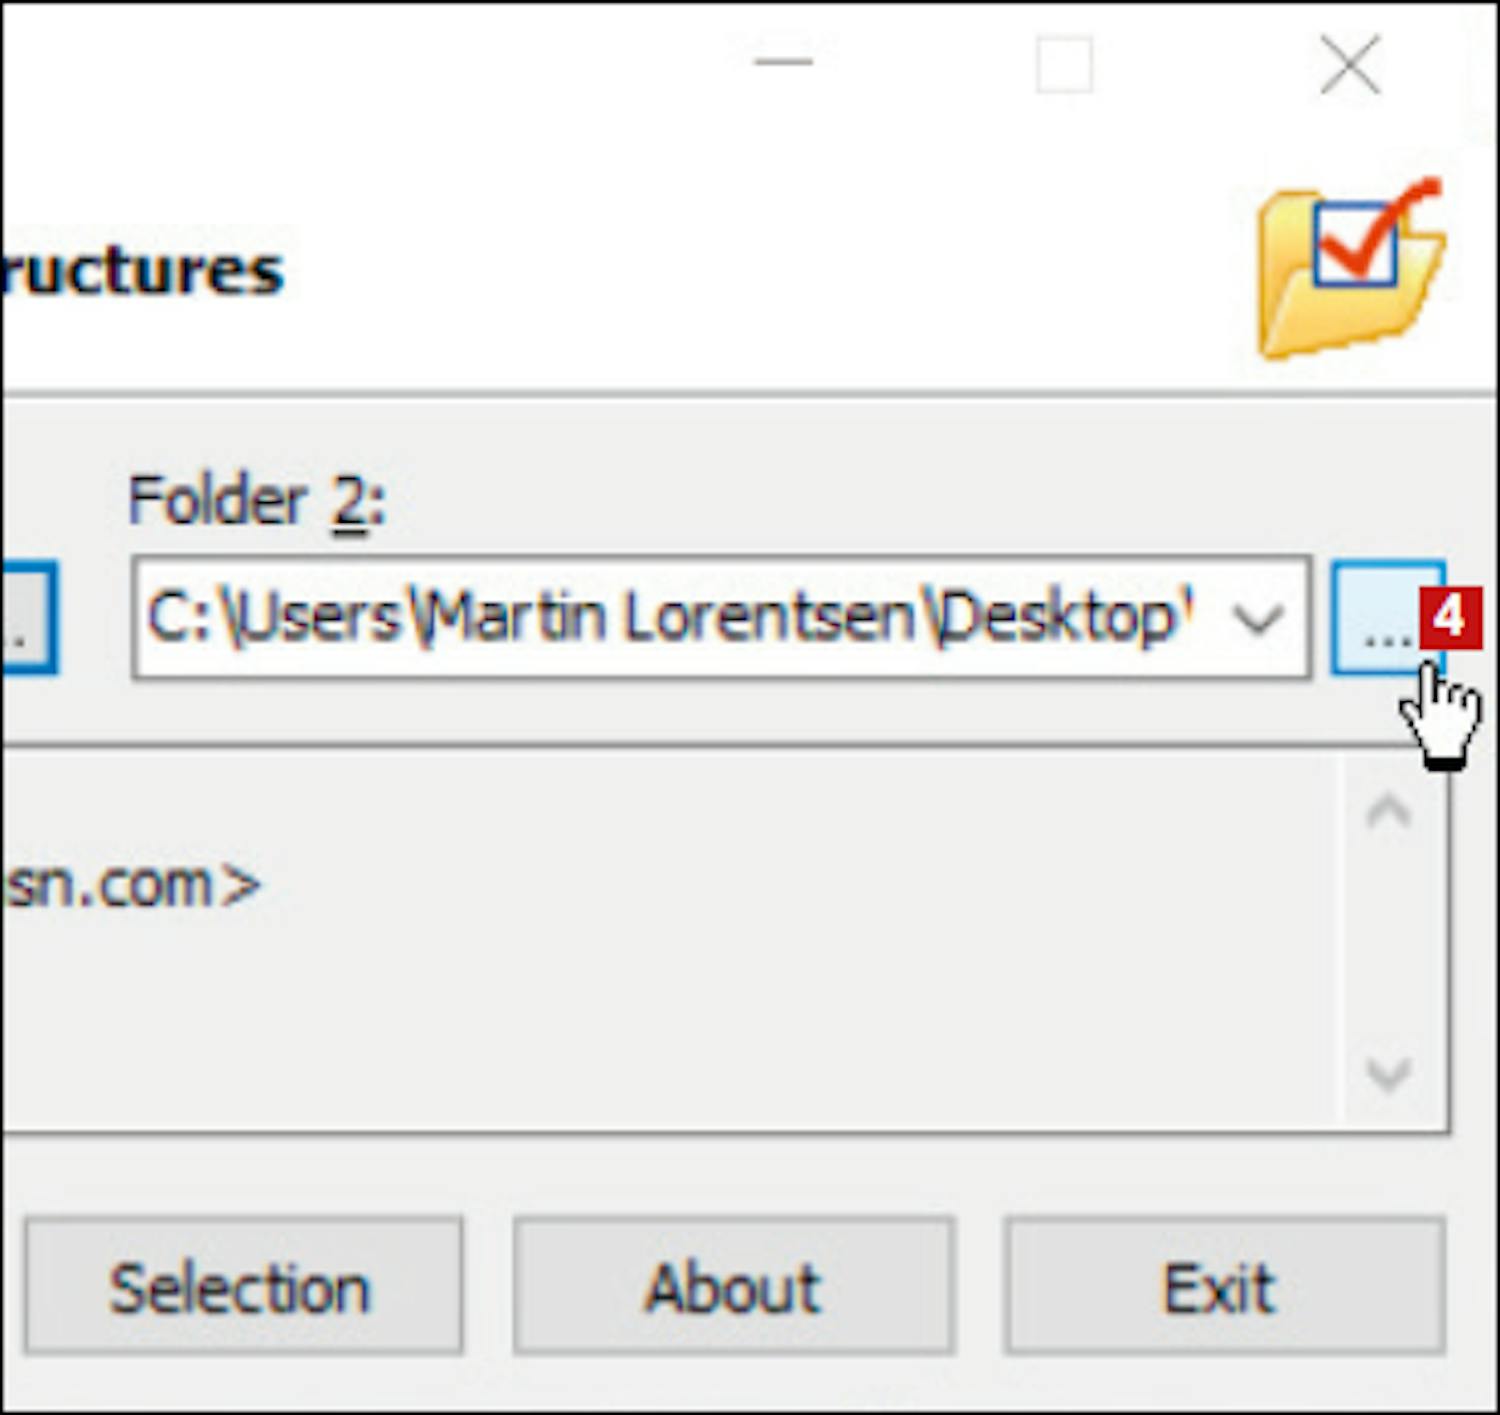Click the folder with checkmark app icon

[1350, 270]
